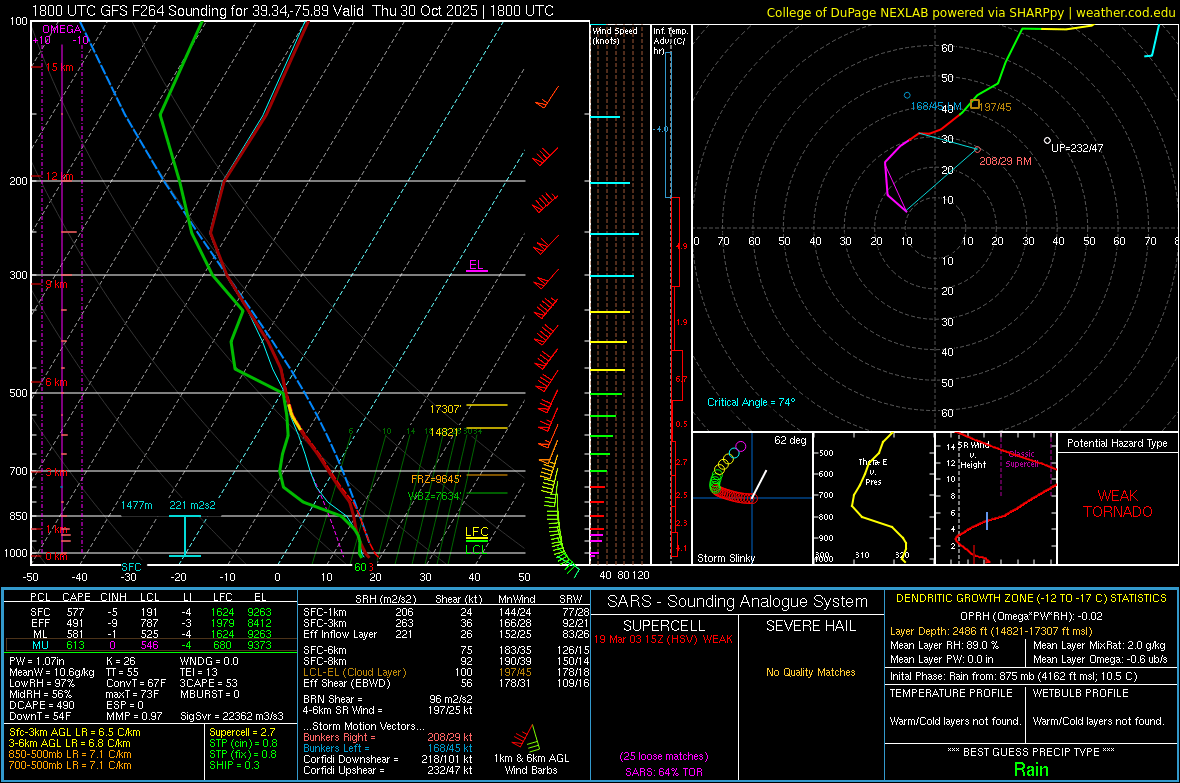
Task: Click the Potential Hazard Type header
Action: coord(1117,443)
